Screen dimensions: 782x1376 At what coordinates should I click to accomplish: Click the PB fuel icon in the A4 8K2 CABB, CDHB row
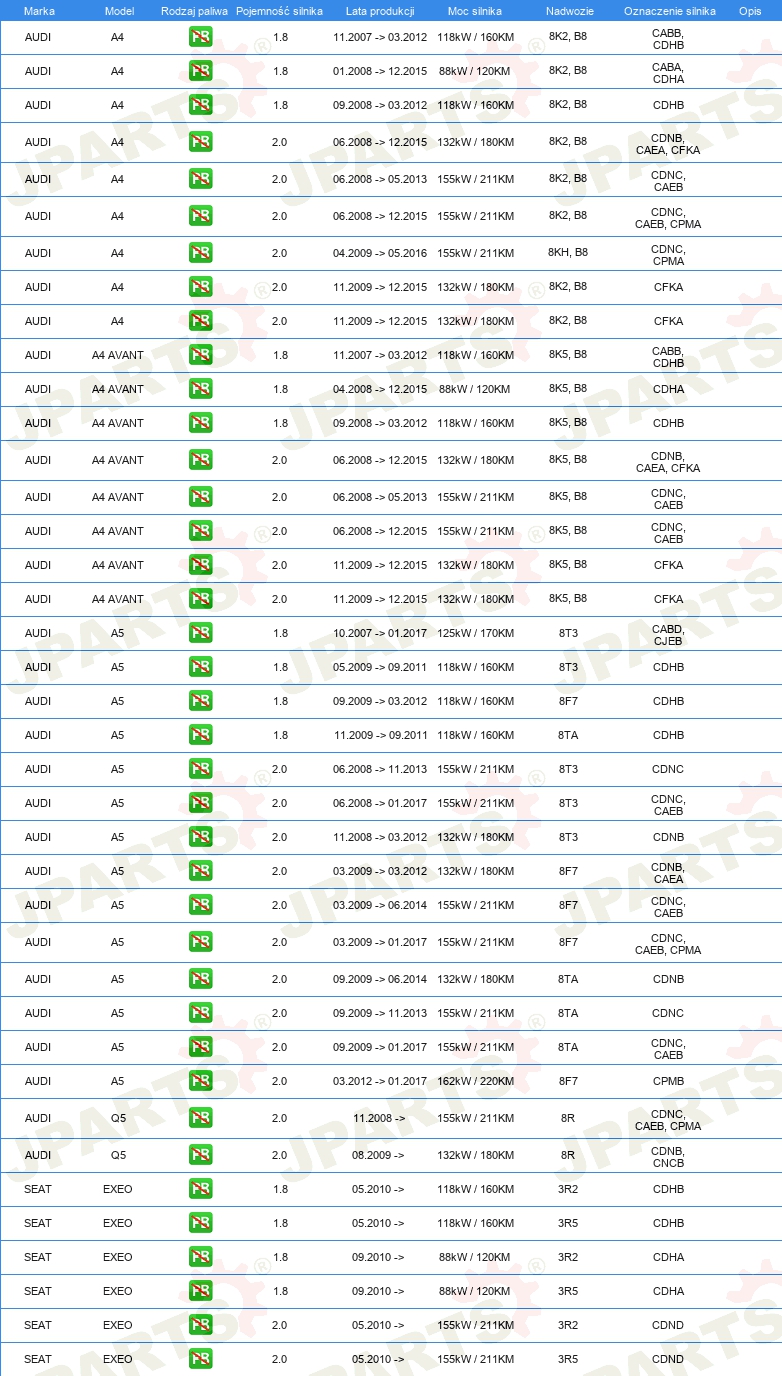pyautogui.click(x=201, y=38)
